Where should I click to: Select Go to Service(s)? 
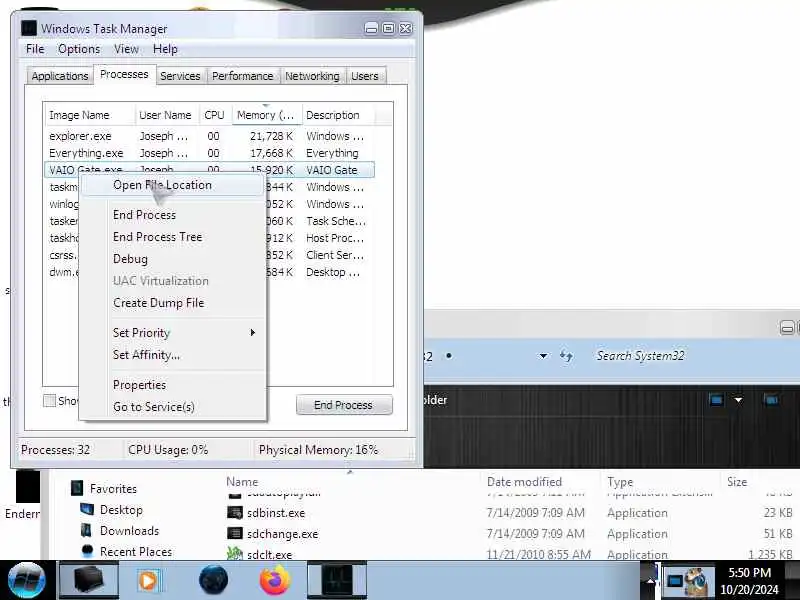[172, 407]
